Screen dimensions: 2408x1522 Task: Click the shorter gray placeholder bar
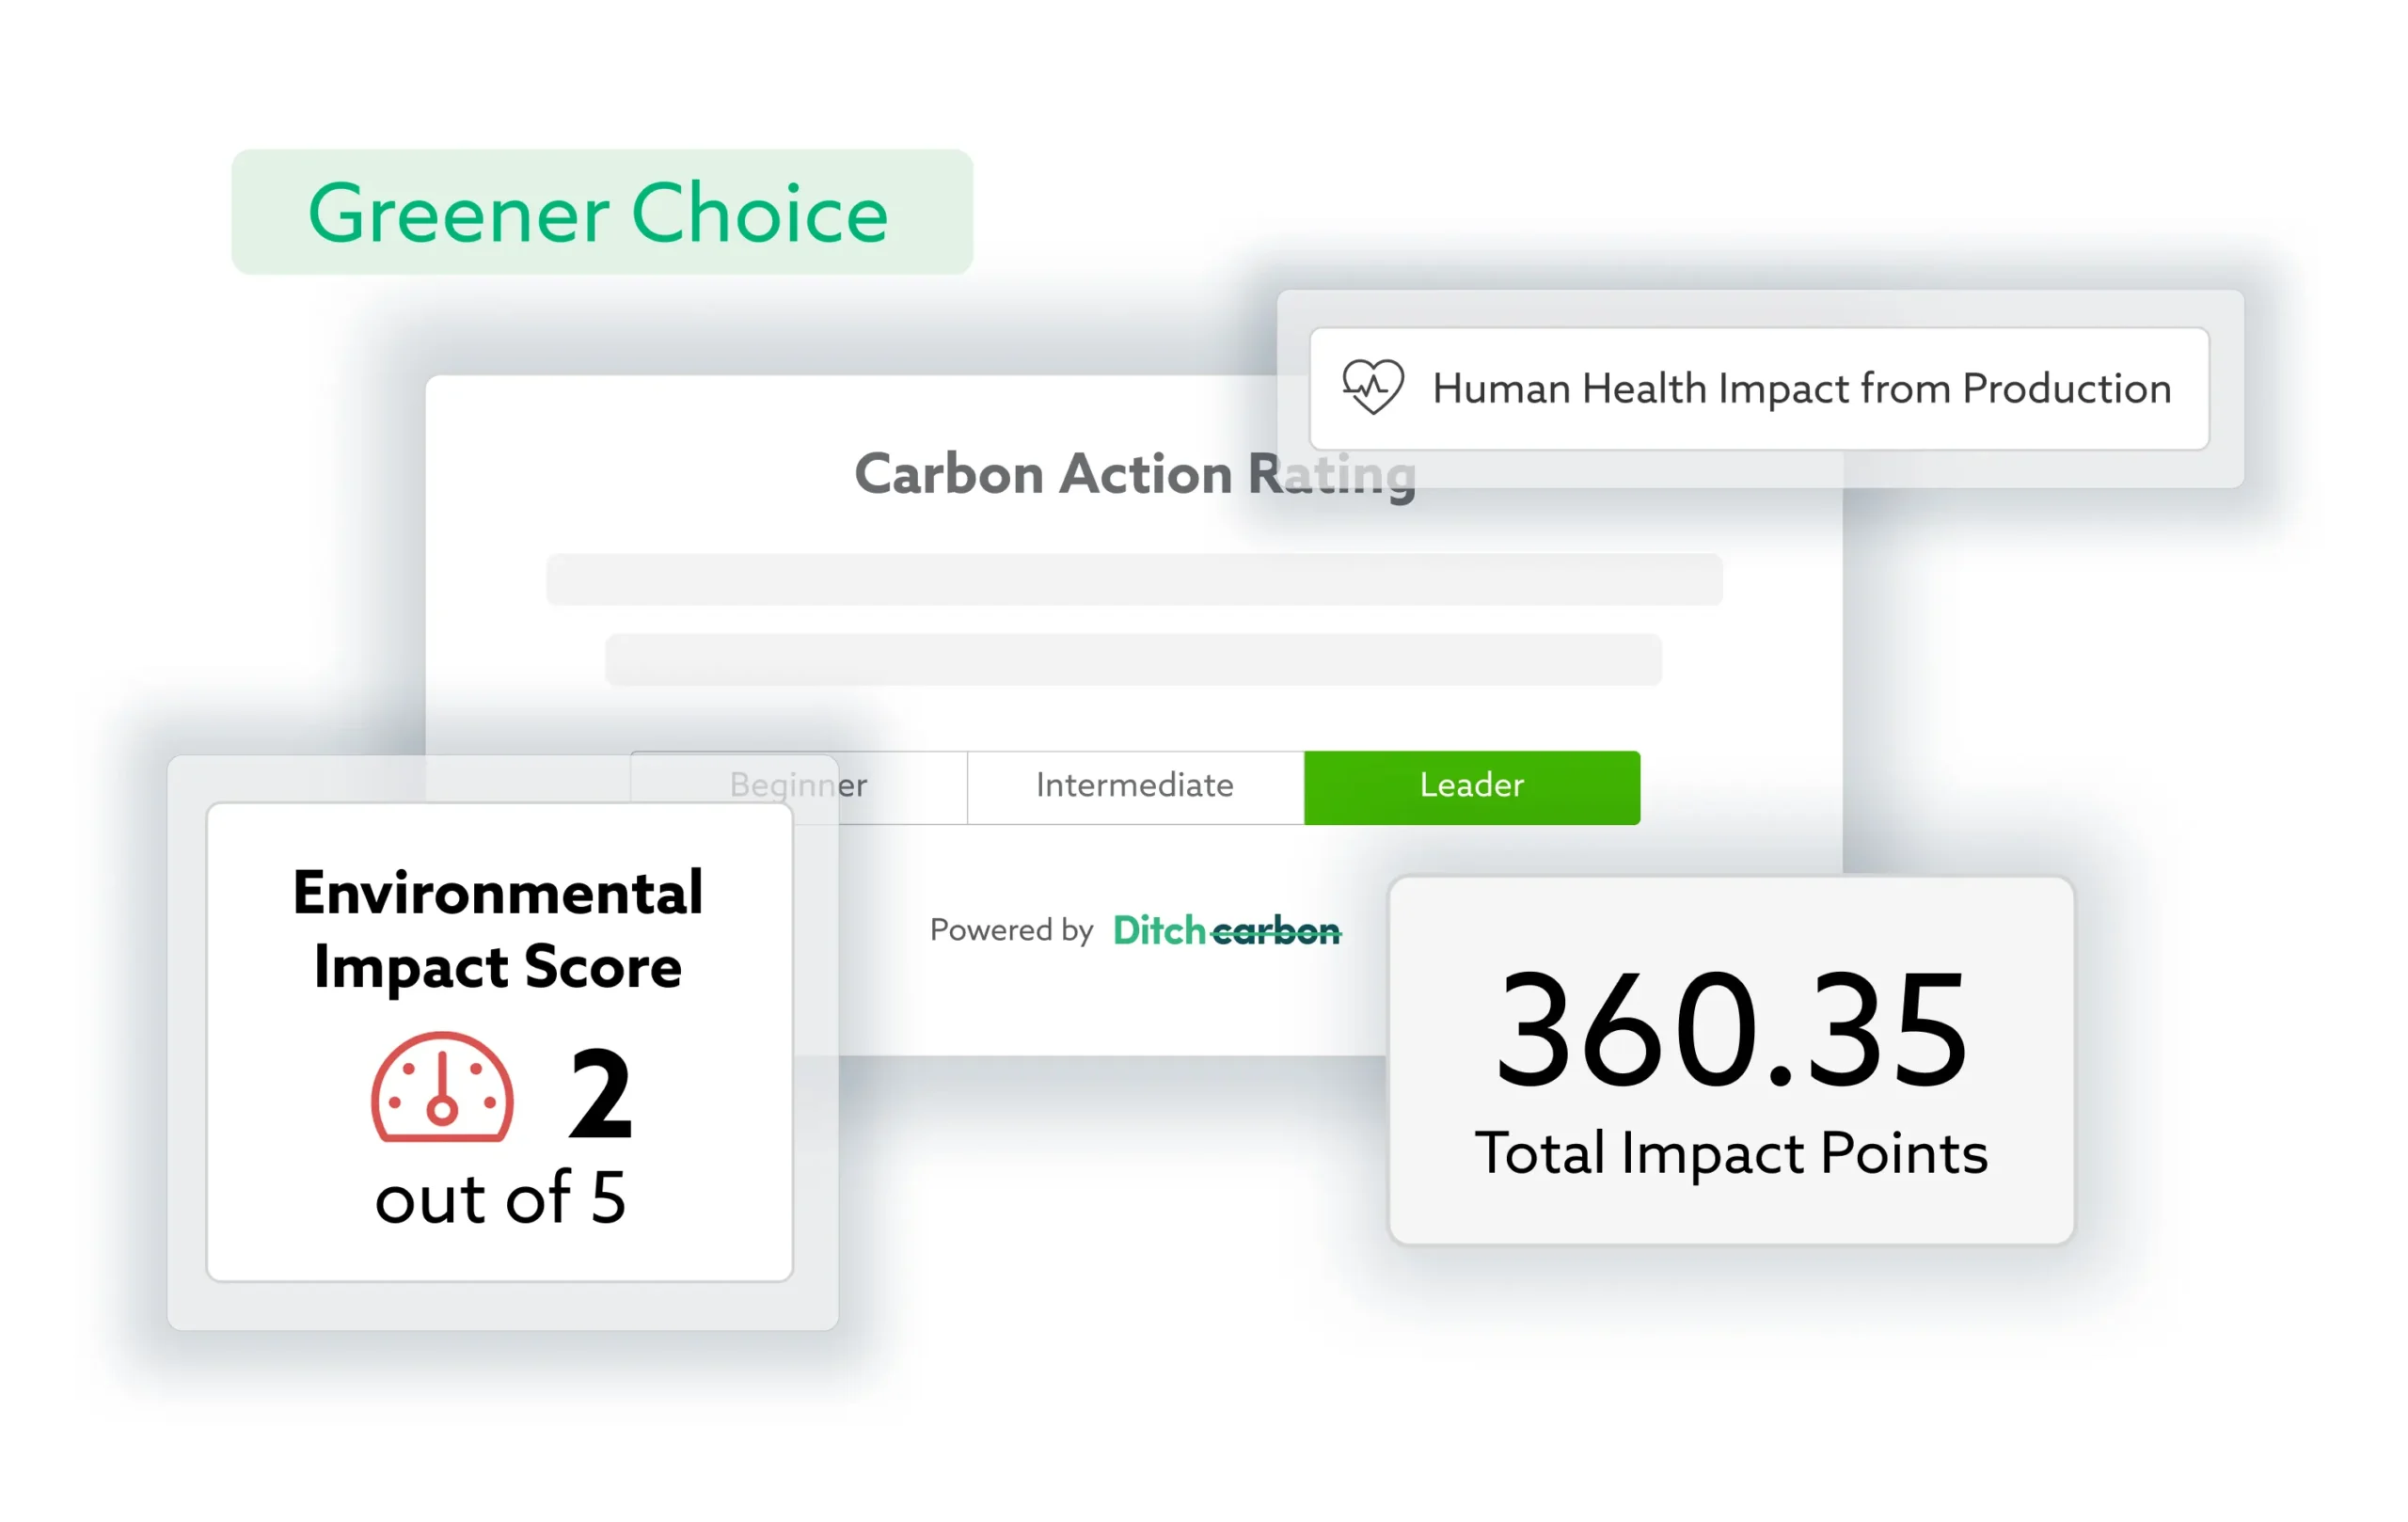pos(1133,659)
